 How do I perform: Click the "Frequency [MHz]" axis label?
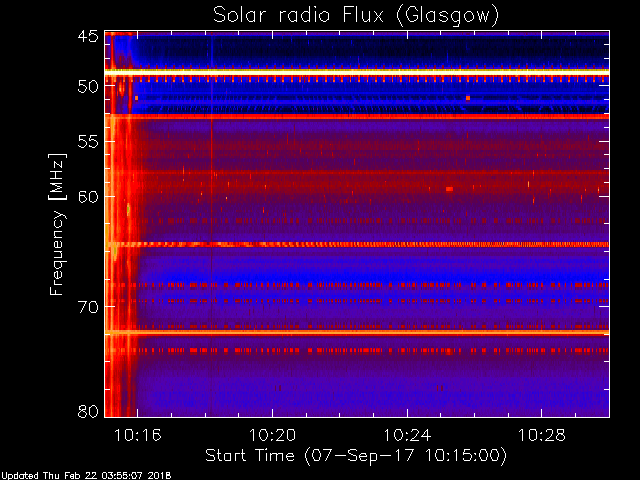click(x=57, y=224)
